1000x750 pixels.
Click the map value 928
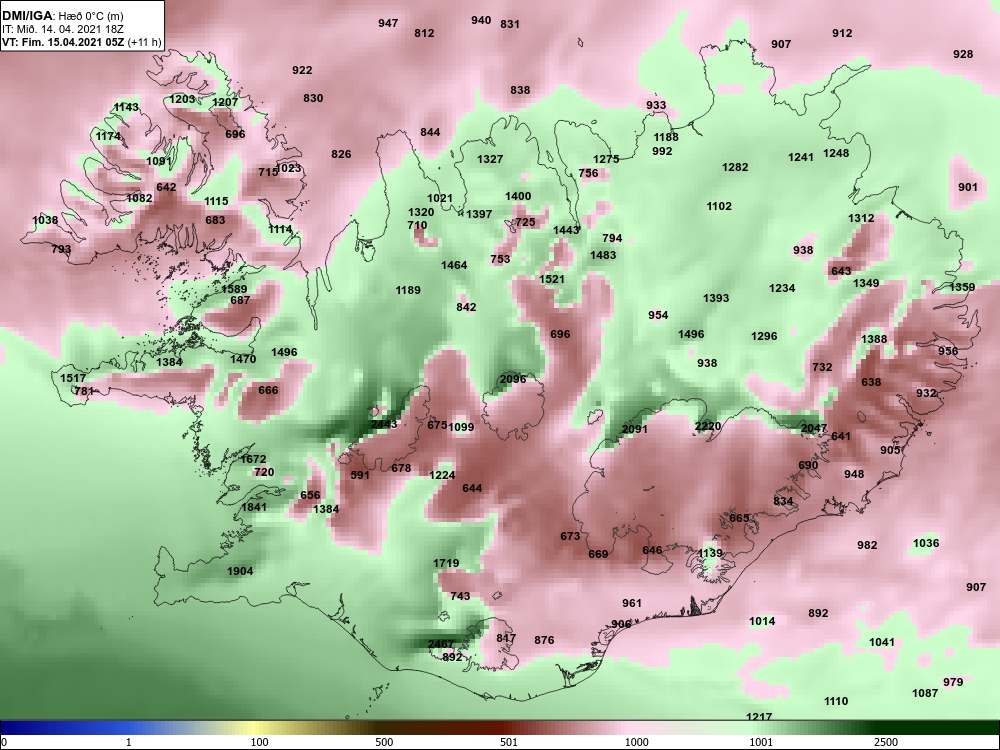tap(963, 54)
